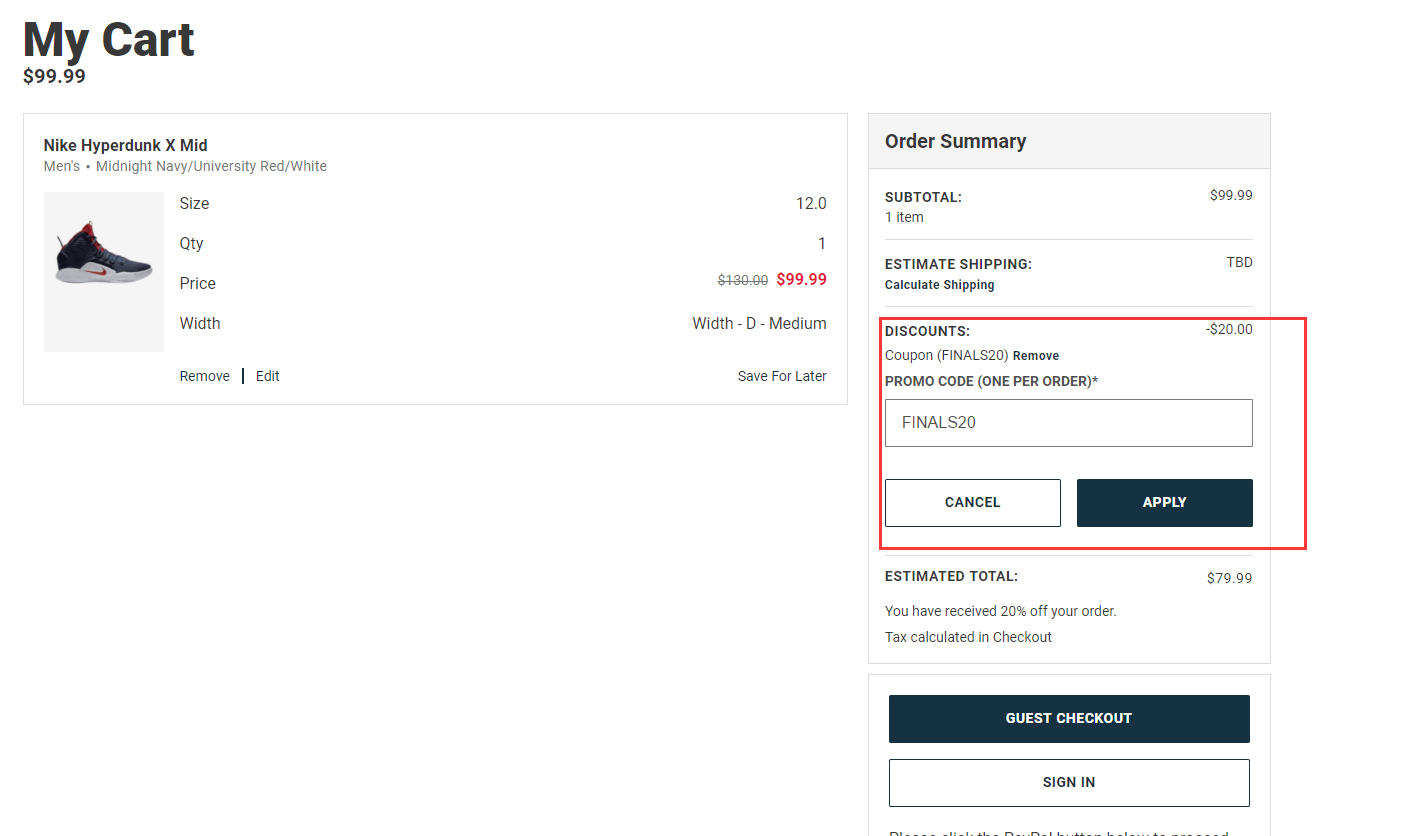Viewport: 1409px width, 836px height.
Task: Click the My Cart page heading
Action: (x=109, y=40)
